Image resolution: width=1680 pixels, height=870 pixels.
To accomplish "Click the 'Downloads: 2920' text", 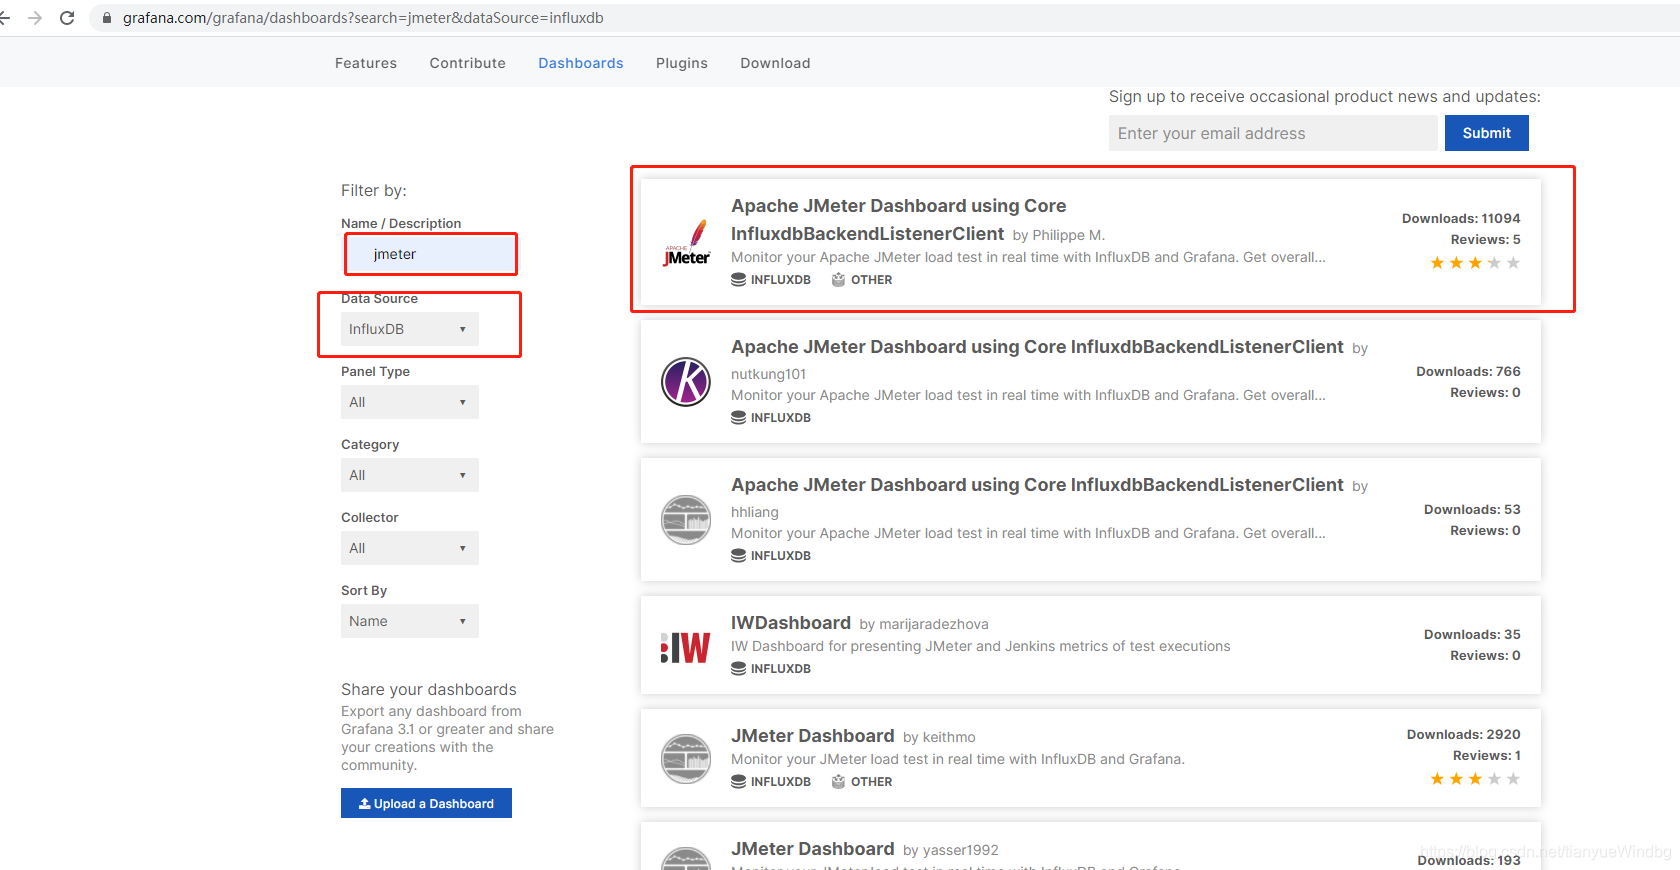I will (1464, 734).
